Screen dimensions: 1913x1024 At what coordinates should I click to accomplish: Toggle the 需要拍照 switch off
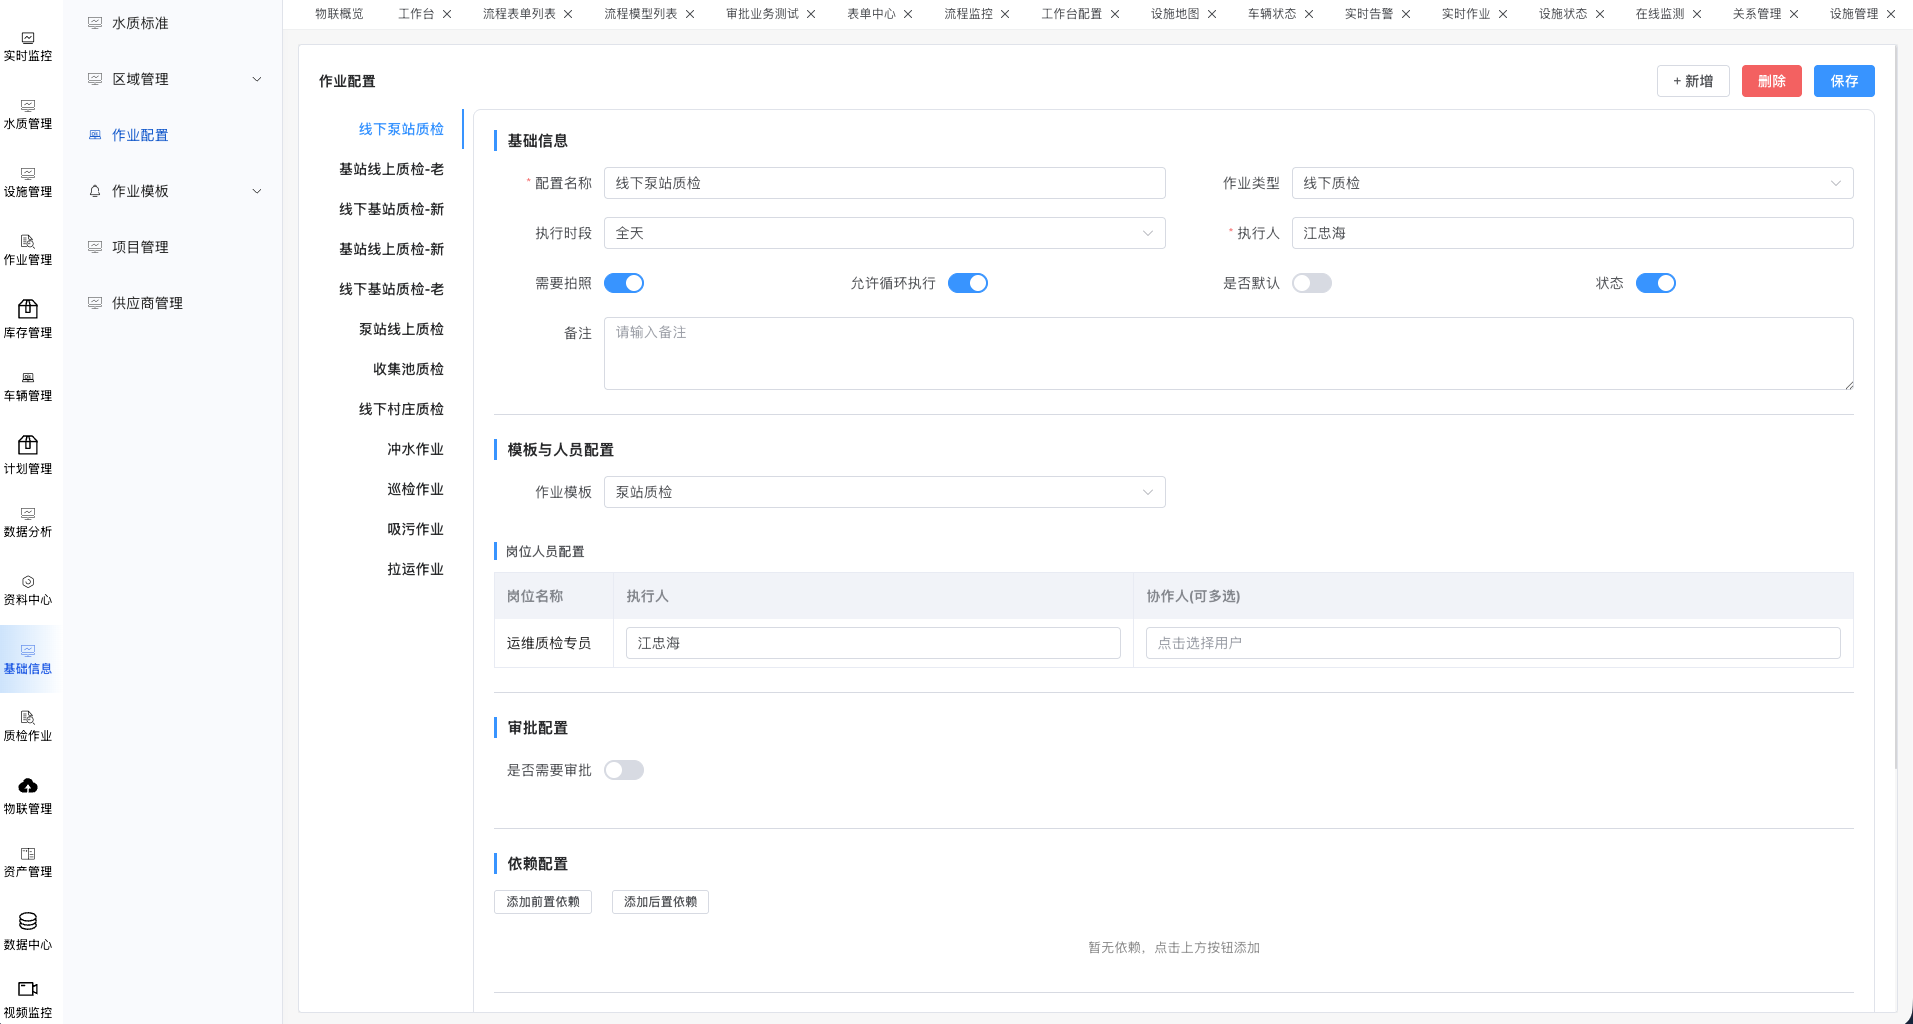click(x=624, y=283)
